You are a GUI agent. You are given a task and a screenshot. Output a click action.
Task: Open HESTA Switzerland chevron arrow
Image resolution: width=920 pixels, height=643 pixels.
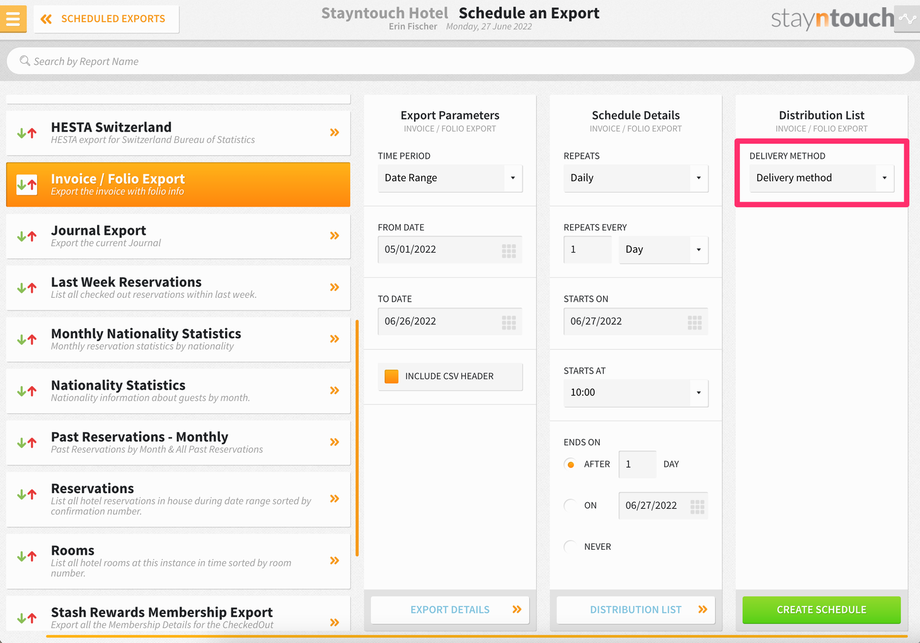tap(334, 133)
